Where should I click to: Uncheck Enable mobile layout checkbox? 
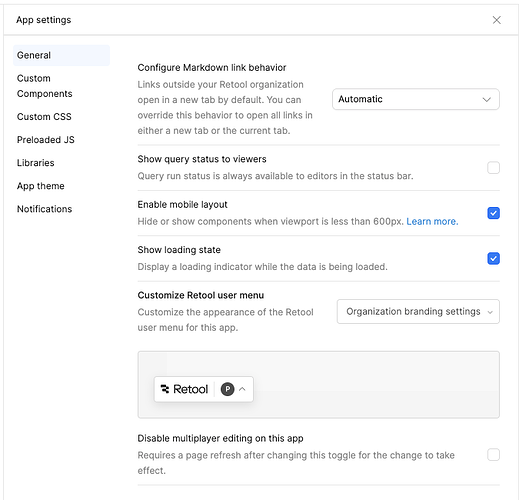pyautogui.click(x=493, y=213)
